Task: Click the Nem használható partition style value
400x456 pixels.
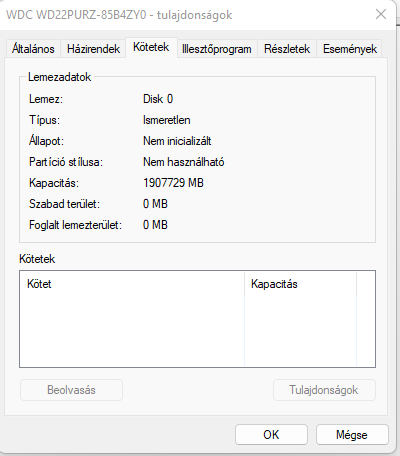Action: (184, 162)
